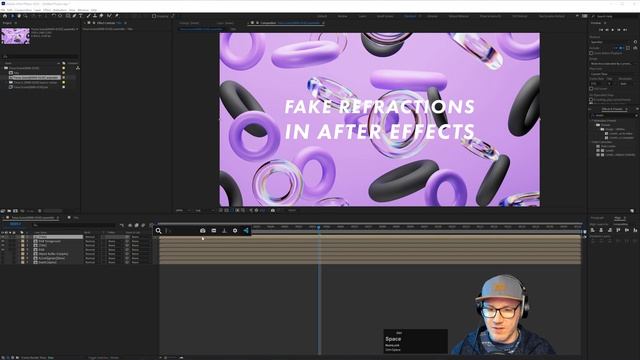Image resolution: width=640 pixels, height=360 pixels.
Task: Select the Eraser tool
Action: (x=101, y=16)
